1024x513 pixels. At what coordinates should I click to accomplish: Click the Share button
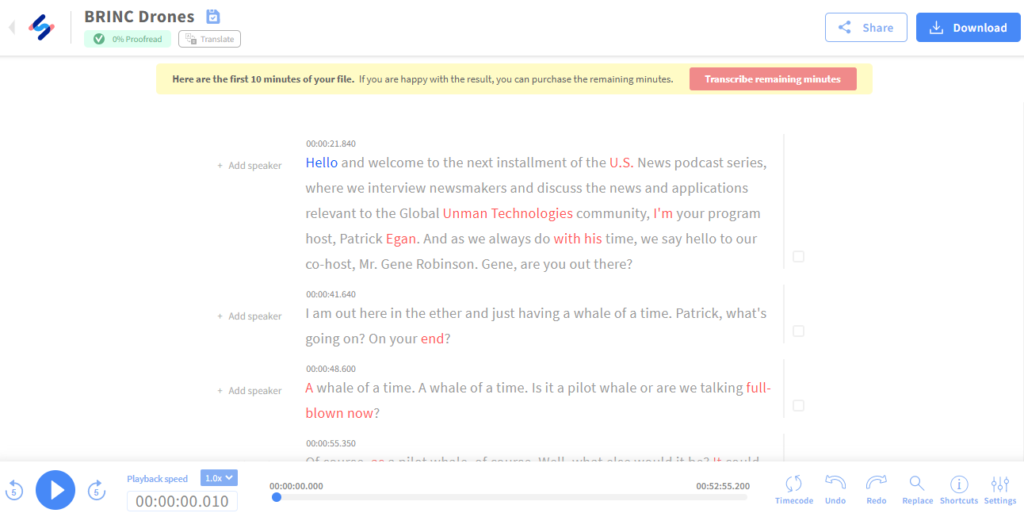tap(866, 27)
